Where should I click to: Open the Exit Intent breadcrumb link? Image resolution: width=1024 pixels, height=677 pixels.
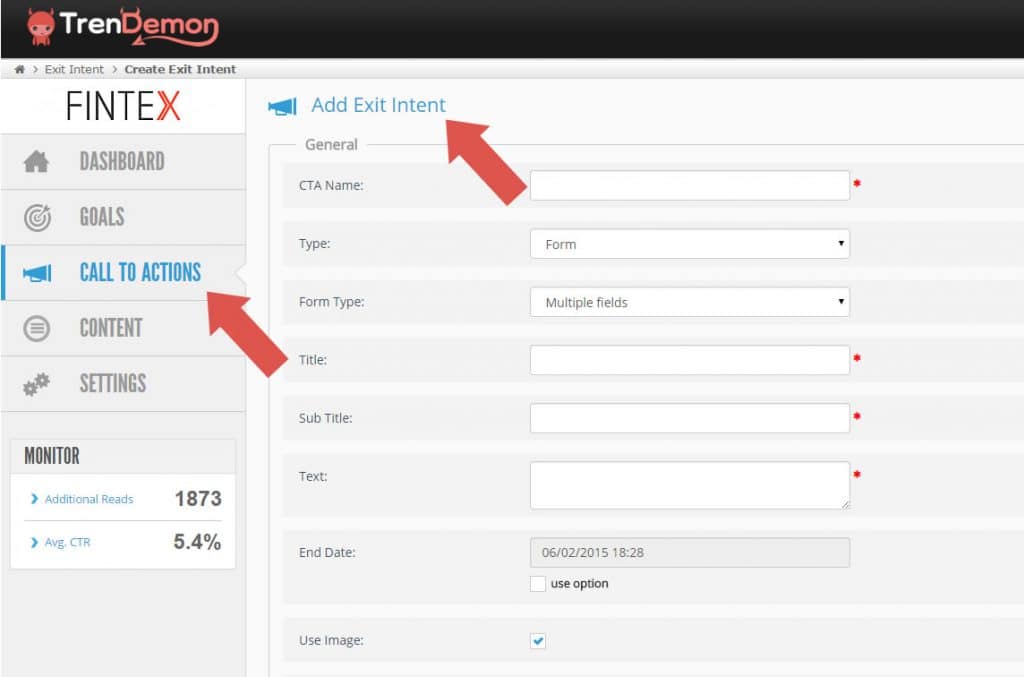coord(74,69)
